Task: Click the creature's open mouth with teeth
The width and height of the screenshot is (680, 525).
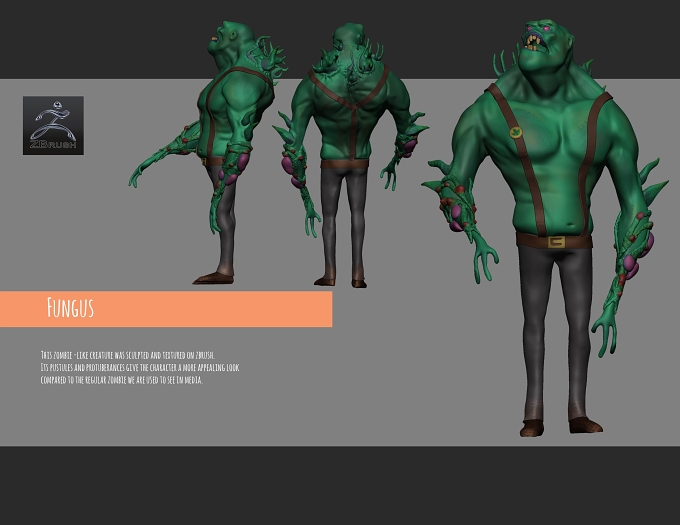Action: pyautogui.click(x=532, y=42)
